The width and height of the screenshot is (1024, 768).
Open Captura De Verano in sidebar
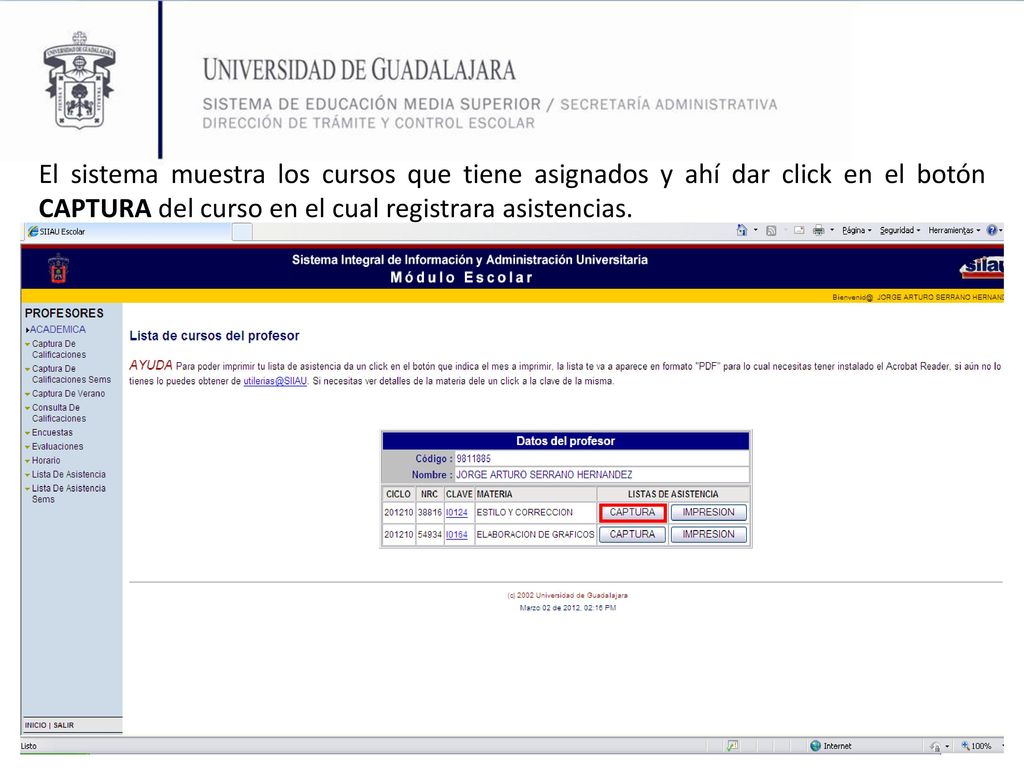(68, 394)
